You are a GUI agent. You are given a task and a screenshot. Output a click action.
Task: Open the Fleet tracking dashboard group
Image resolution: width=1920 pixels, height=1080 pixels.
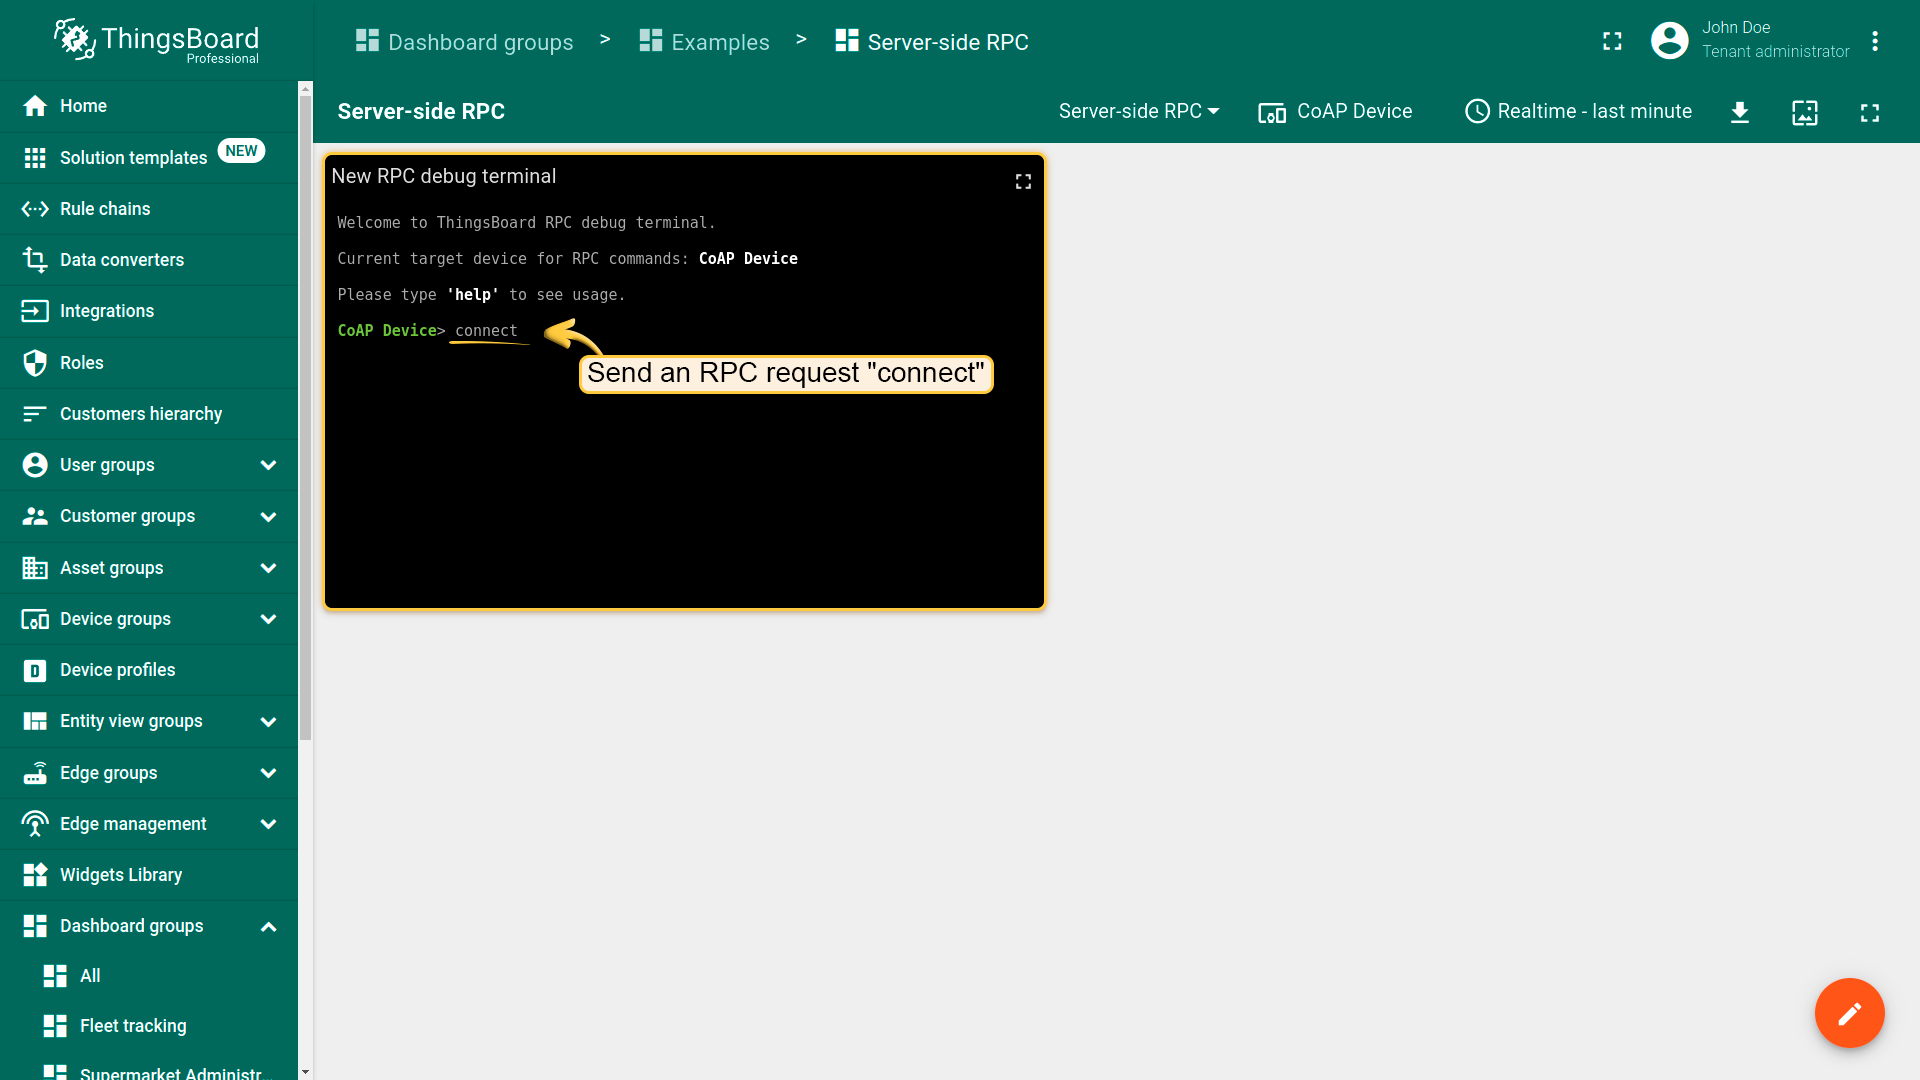pos(133,1026)
